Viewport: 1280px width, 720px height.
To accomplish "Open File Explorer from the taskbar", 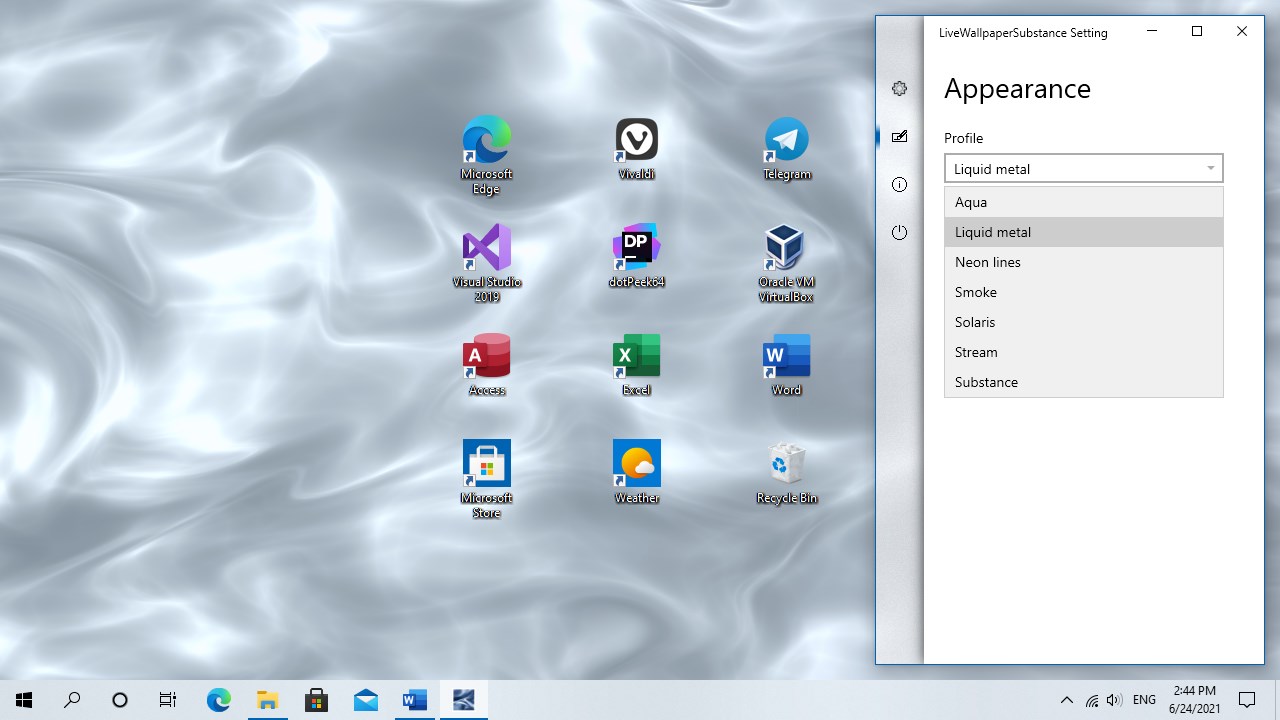I will (x=267, y=700).
